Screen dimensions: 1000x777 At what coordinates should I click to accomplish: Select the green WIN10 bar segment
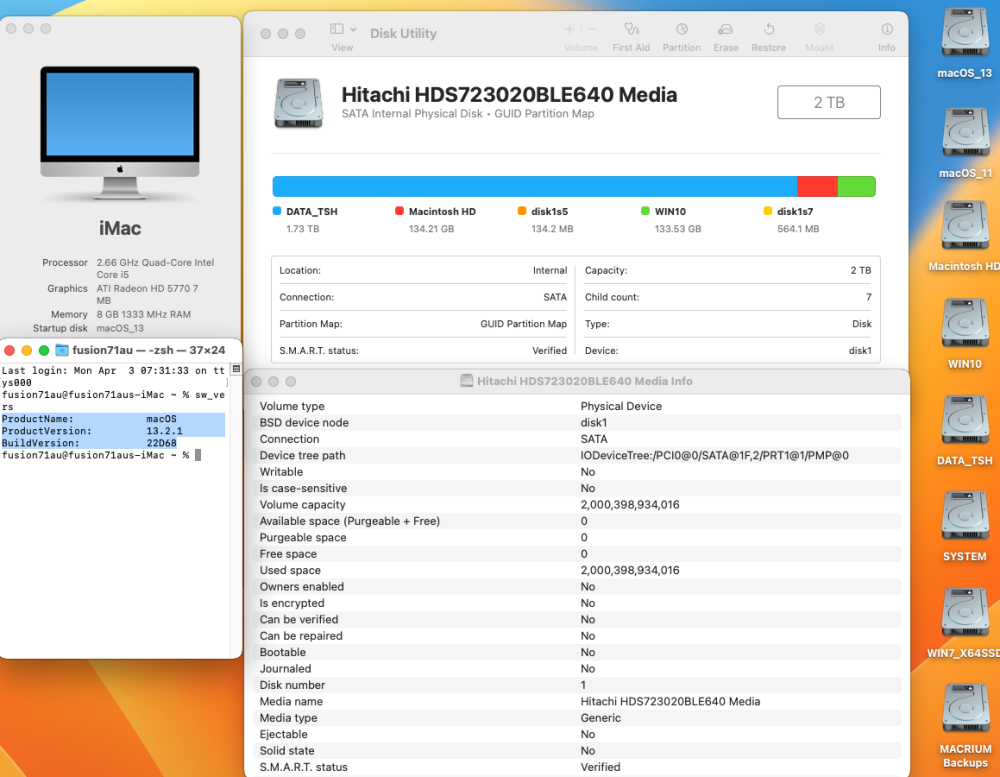[856, 186]
